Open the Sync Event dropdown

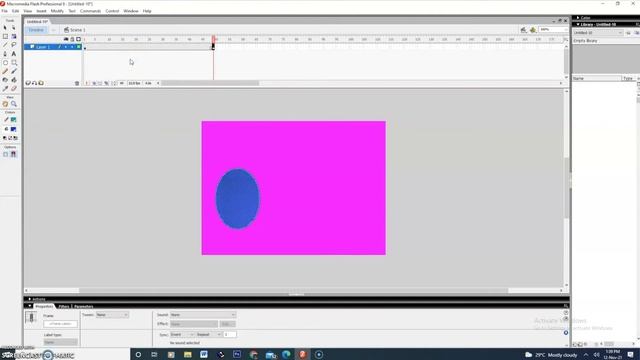point(182,334)
